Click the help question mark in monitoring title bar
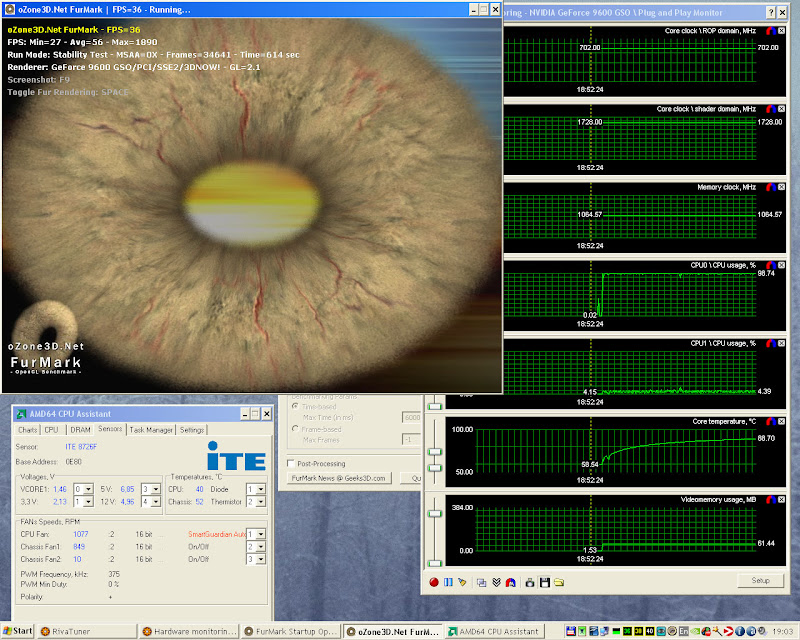This screenshot has height=640, width=800. click(x=771, y=13)
